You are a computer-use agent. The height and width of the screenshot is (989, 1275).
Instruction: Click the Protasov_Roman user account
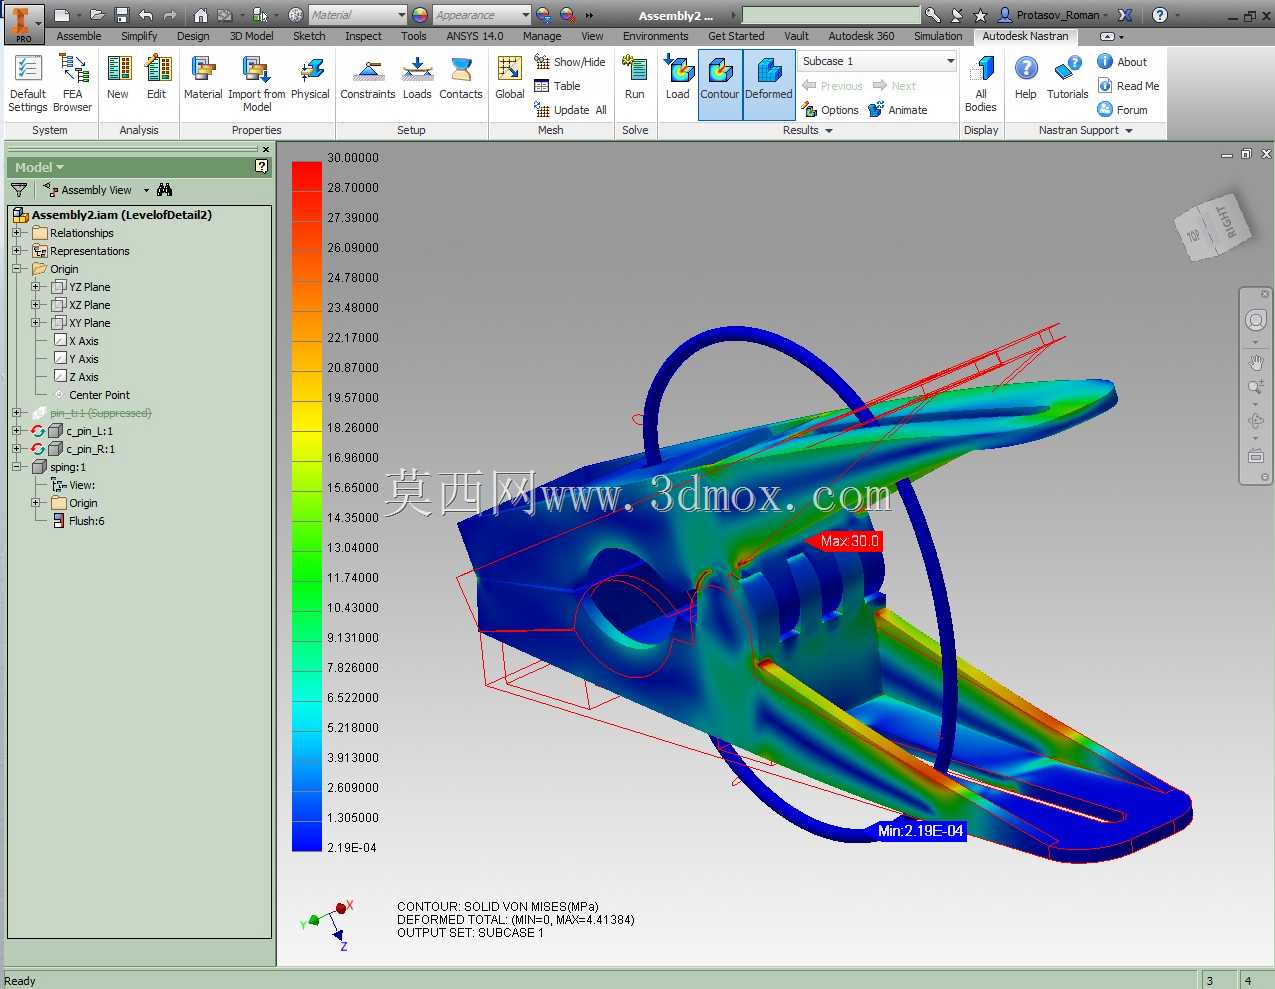[x=1053, y=15]
